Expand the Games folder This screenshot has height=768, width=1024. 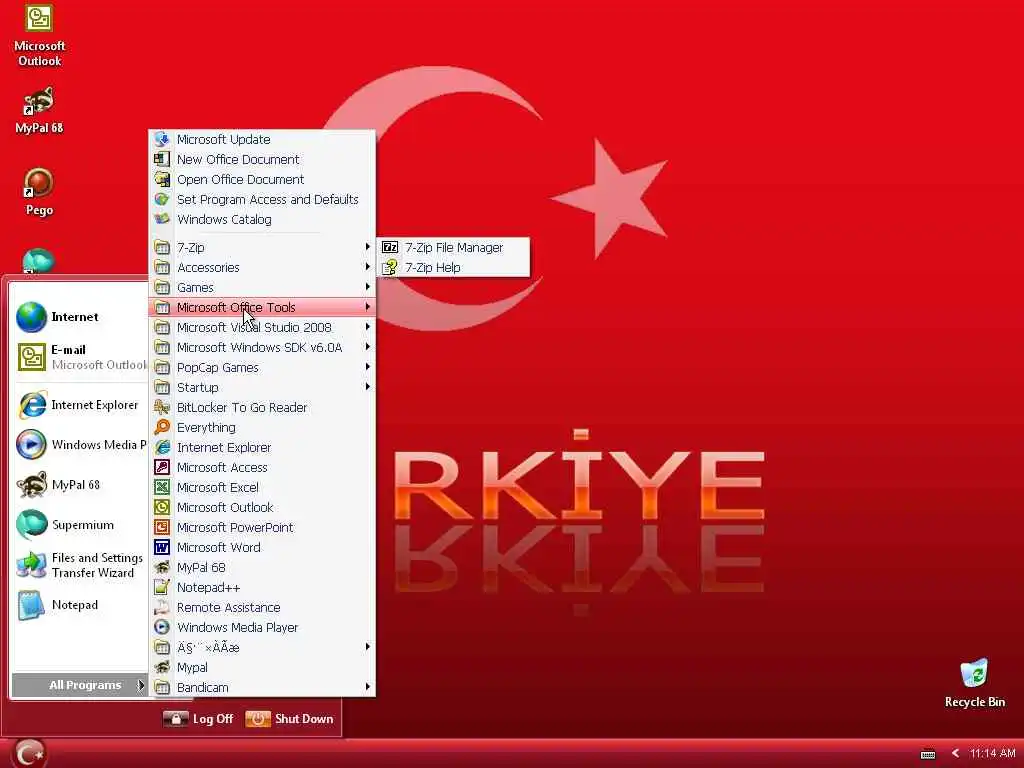click(x=262, y=287)
